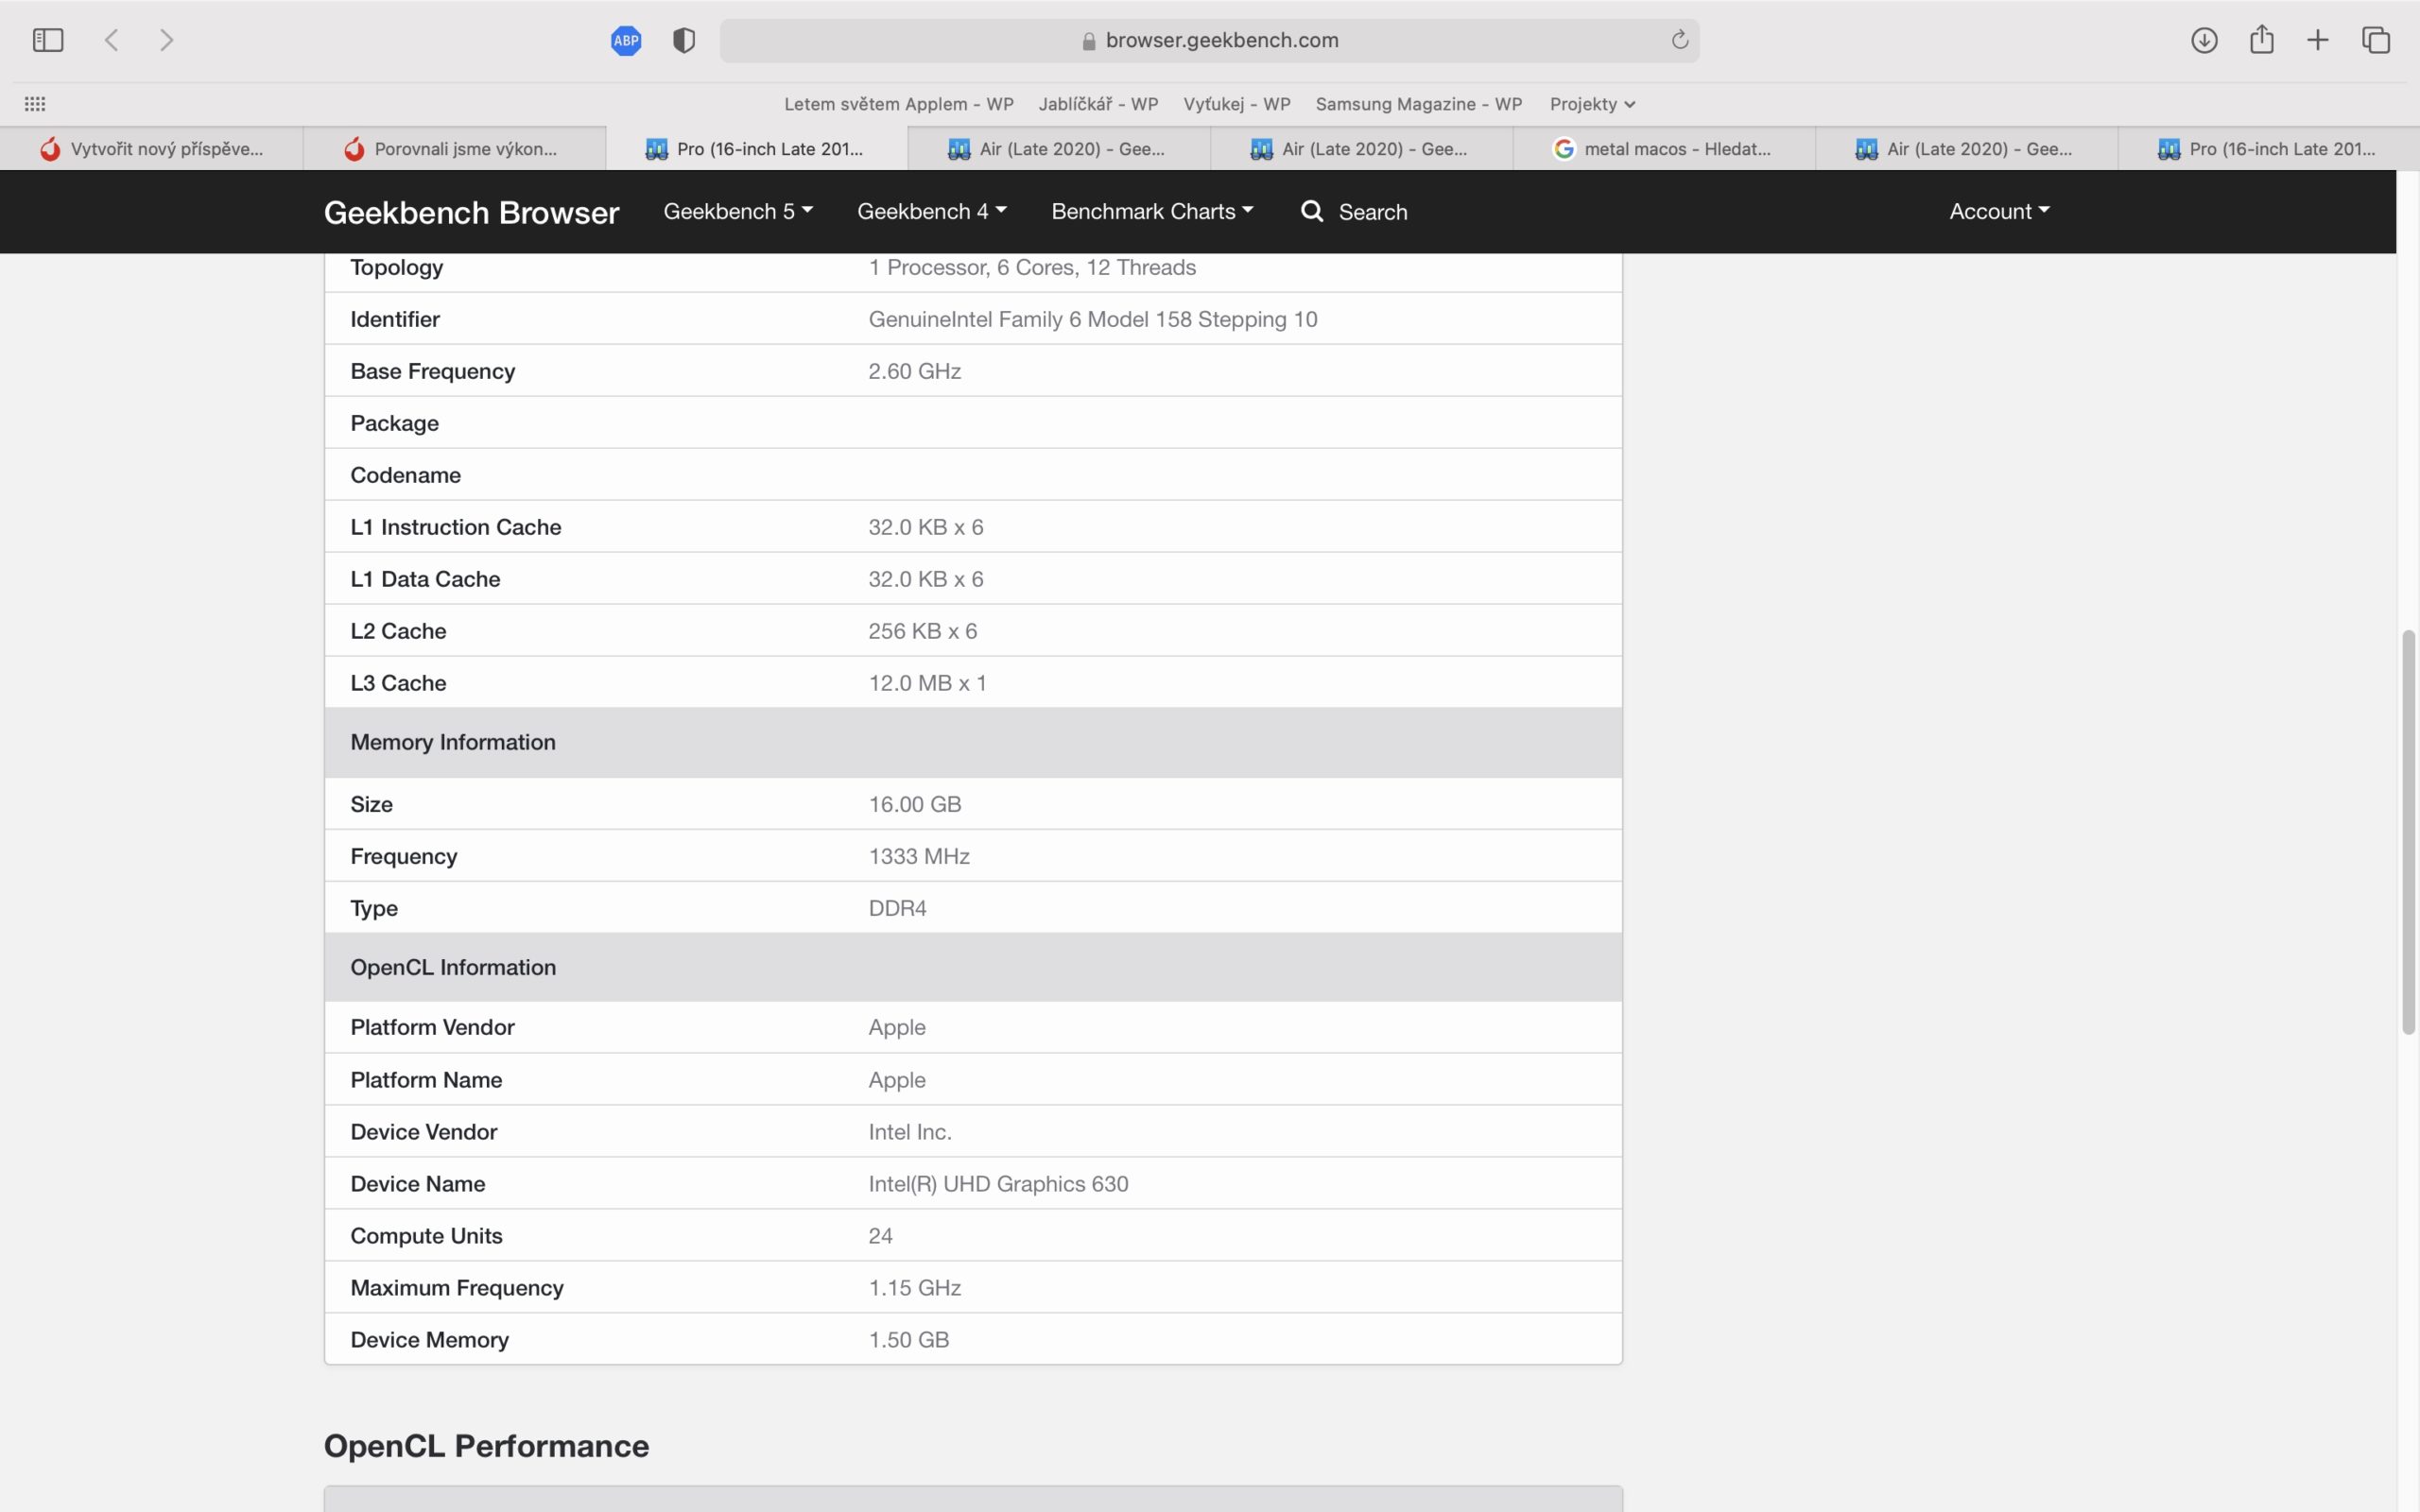Click the Google favicon on the metal macos tab
Screen dimensions: 2420x1512
1564,149
